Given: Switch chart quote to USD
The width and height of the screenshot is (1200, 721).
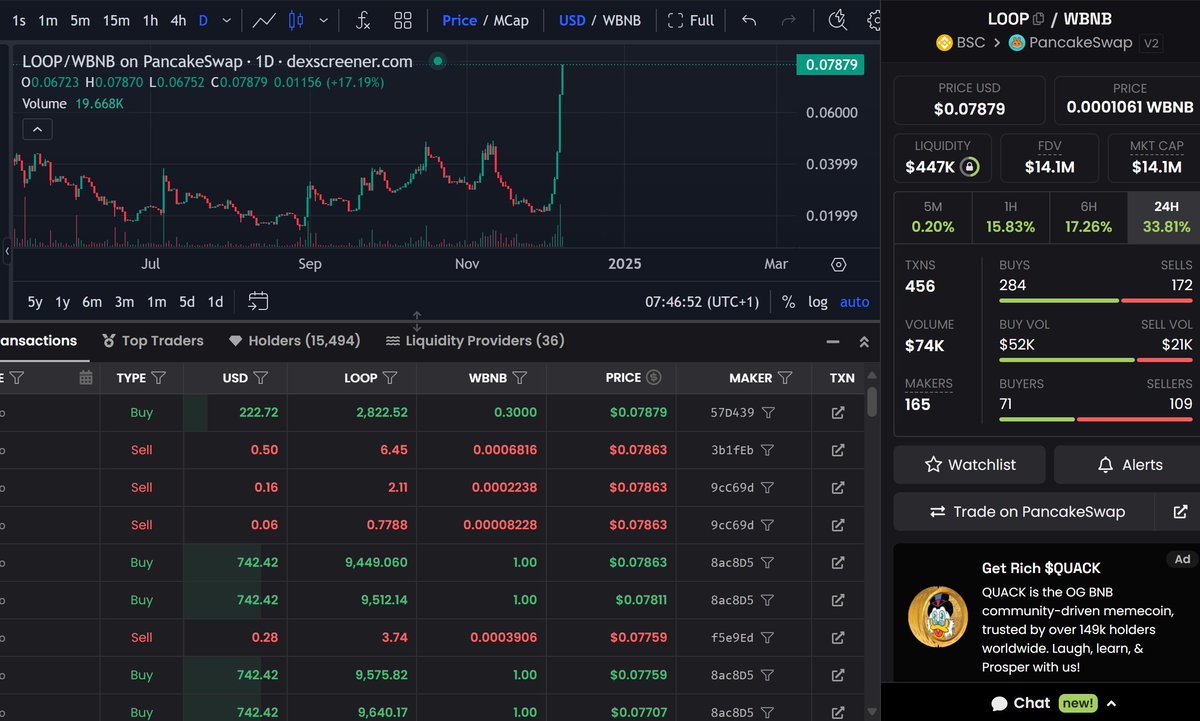Looking at the screenshot, I should pos(572,20).
